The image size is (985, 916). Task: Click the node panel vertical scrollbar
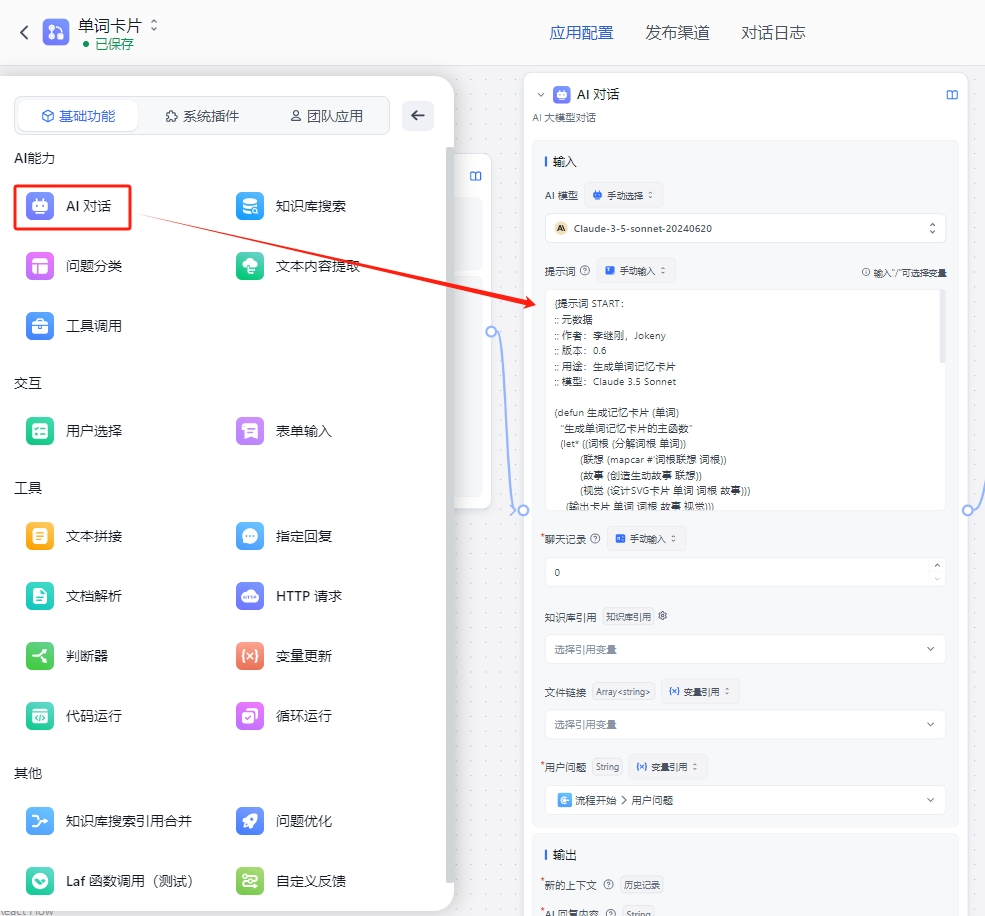(x=449, y=515)
